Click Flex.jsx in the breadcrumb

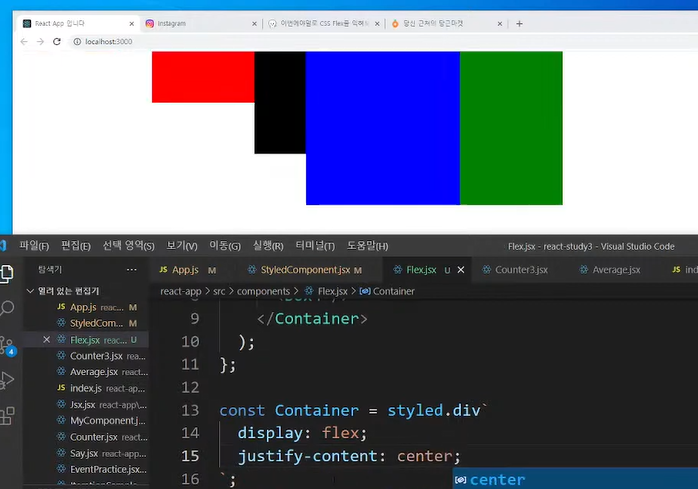[326, 291]
